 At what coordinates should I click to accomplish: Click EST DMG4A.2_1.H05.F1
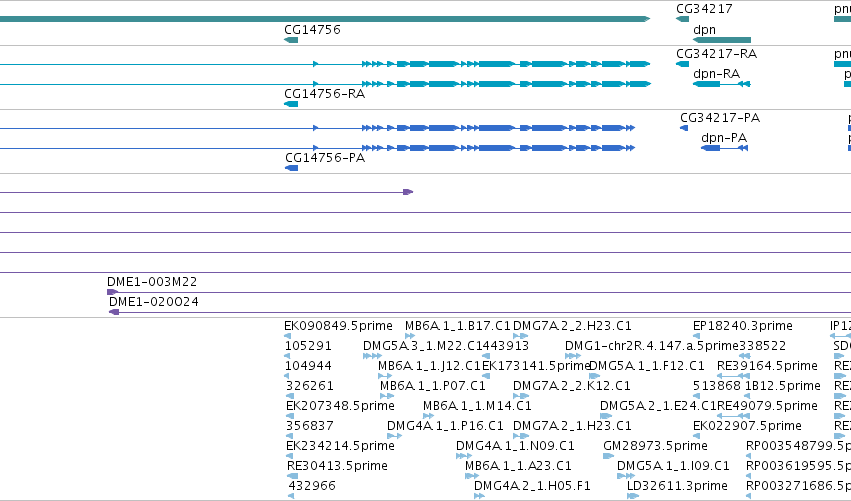pos(532,486)
